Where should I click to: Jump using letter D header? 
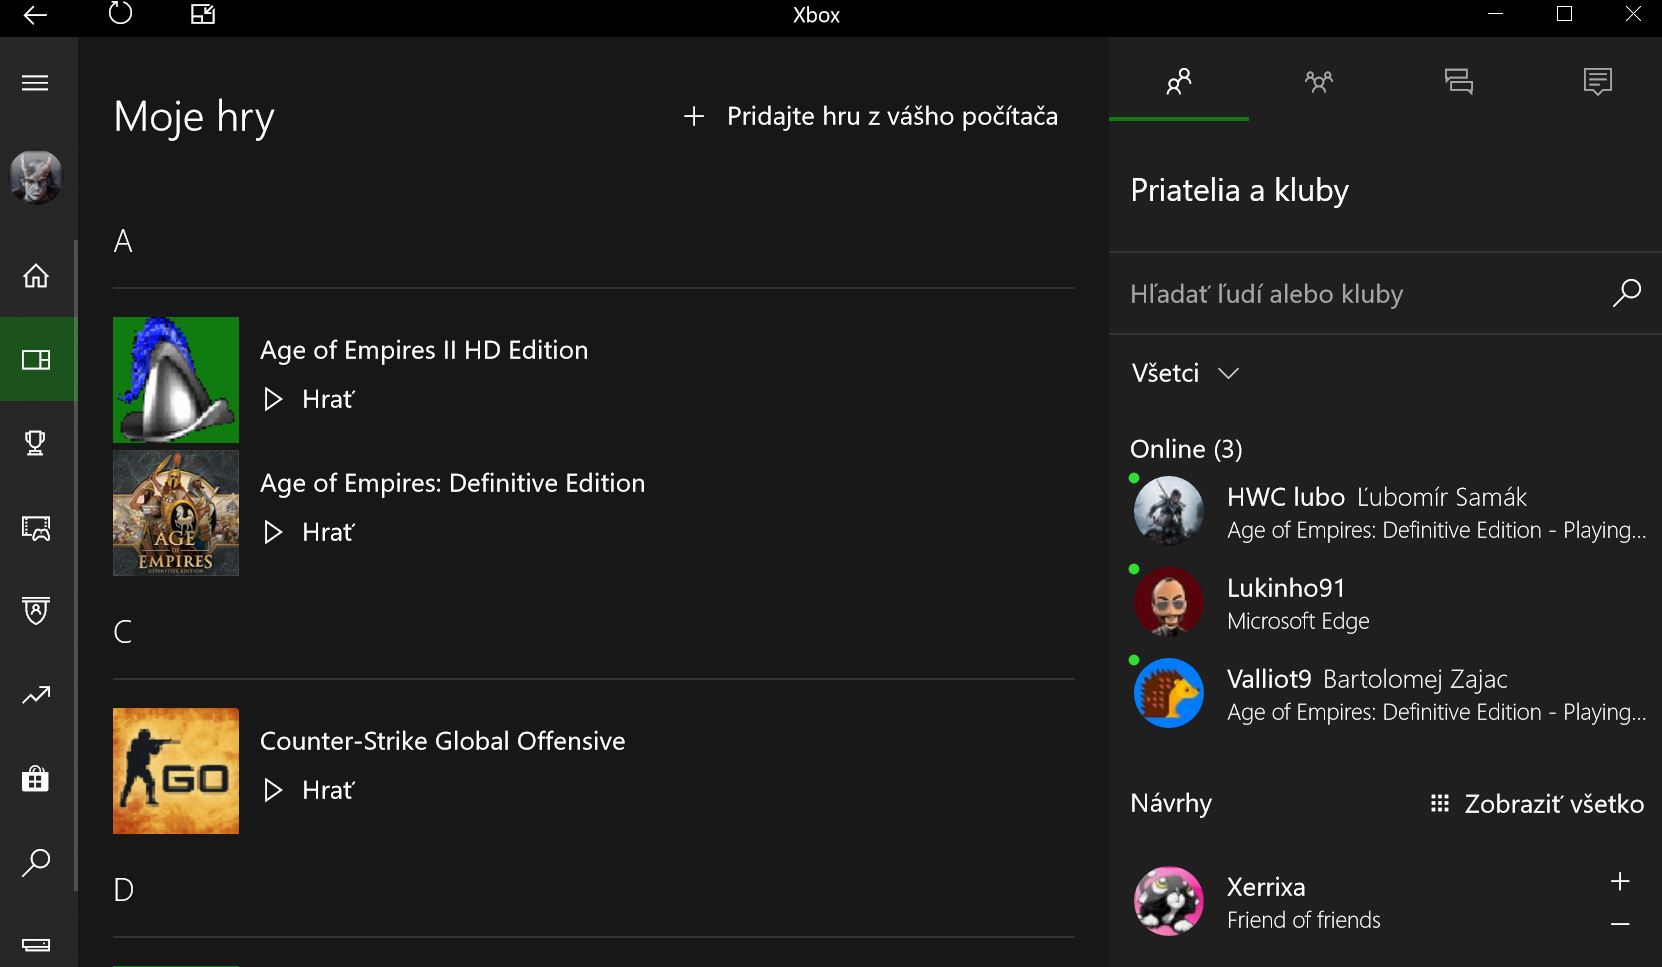click(x=123, y=890)
